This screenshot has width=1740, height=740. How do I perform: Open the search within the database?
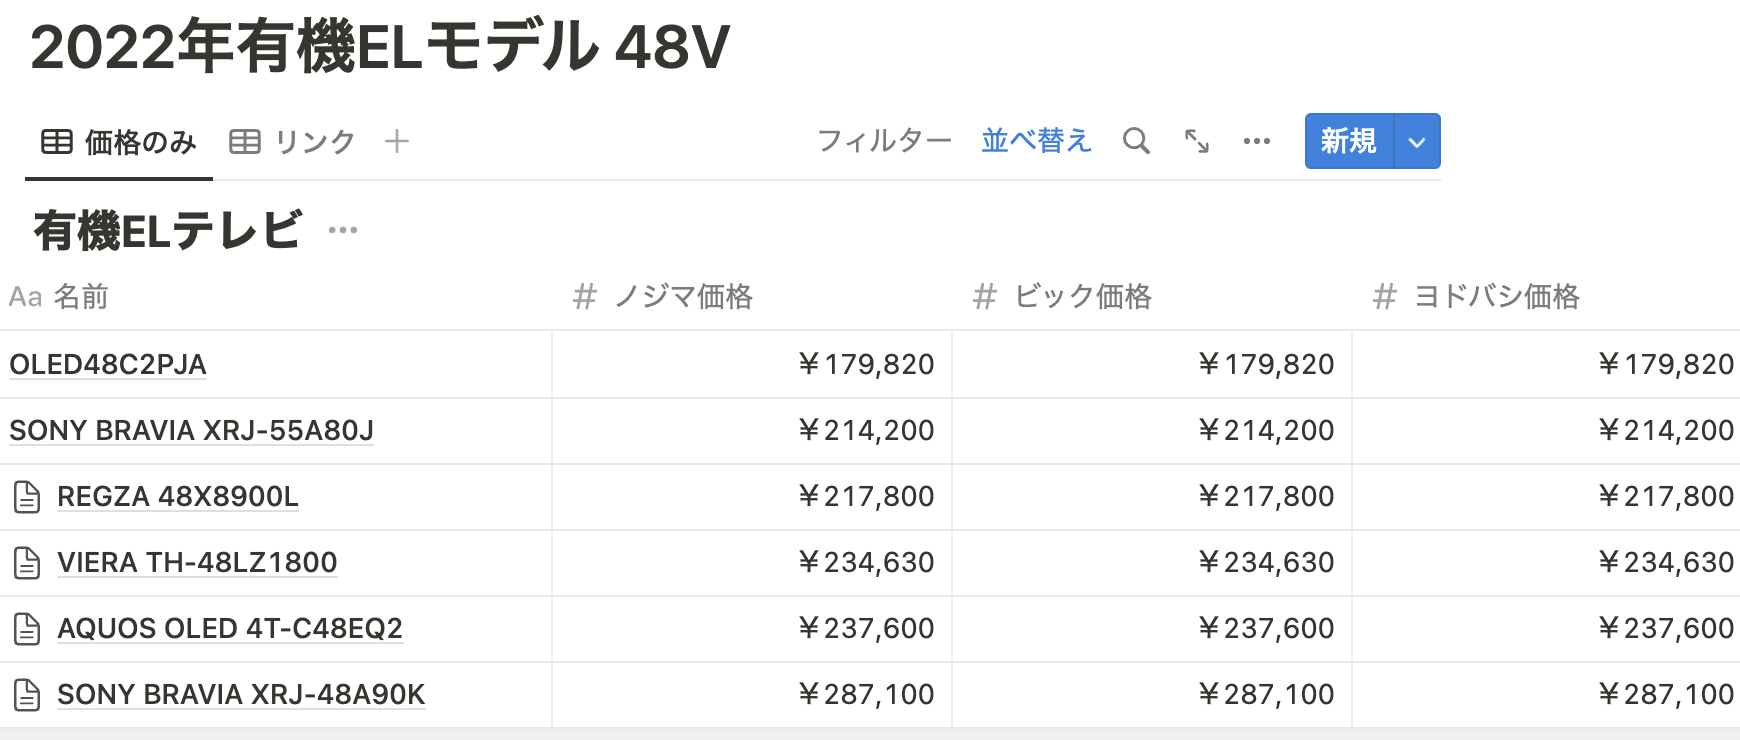pyautogui.click(x=1135, y=141)
